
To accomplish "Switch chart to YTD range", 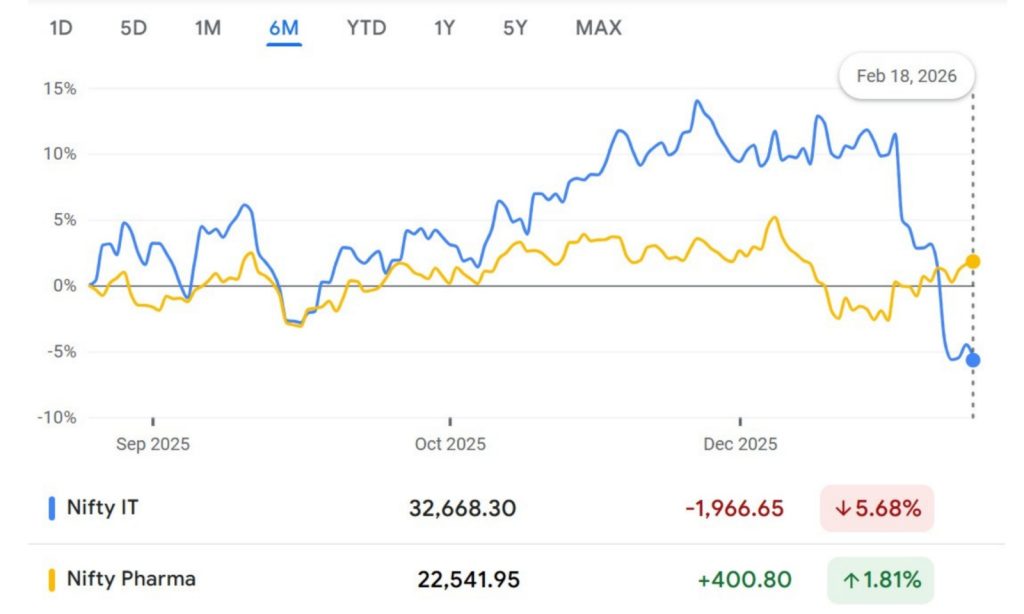I will click(x=366, y=28).
